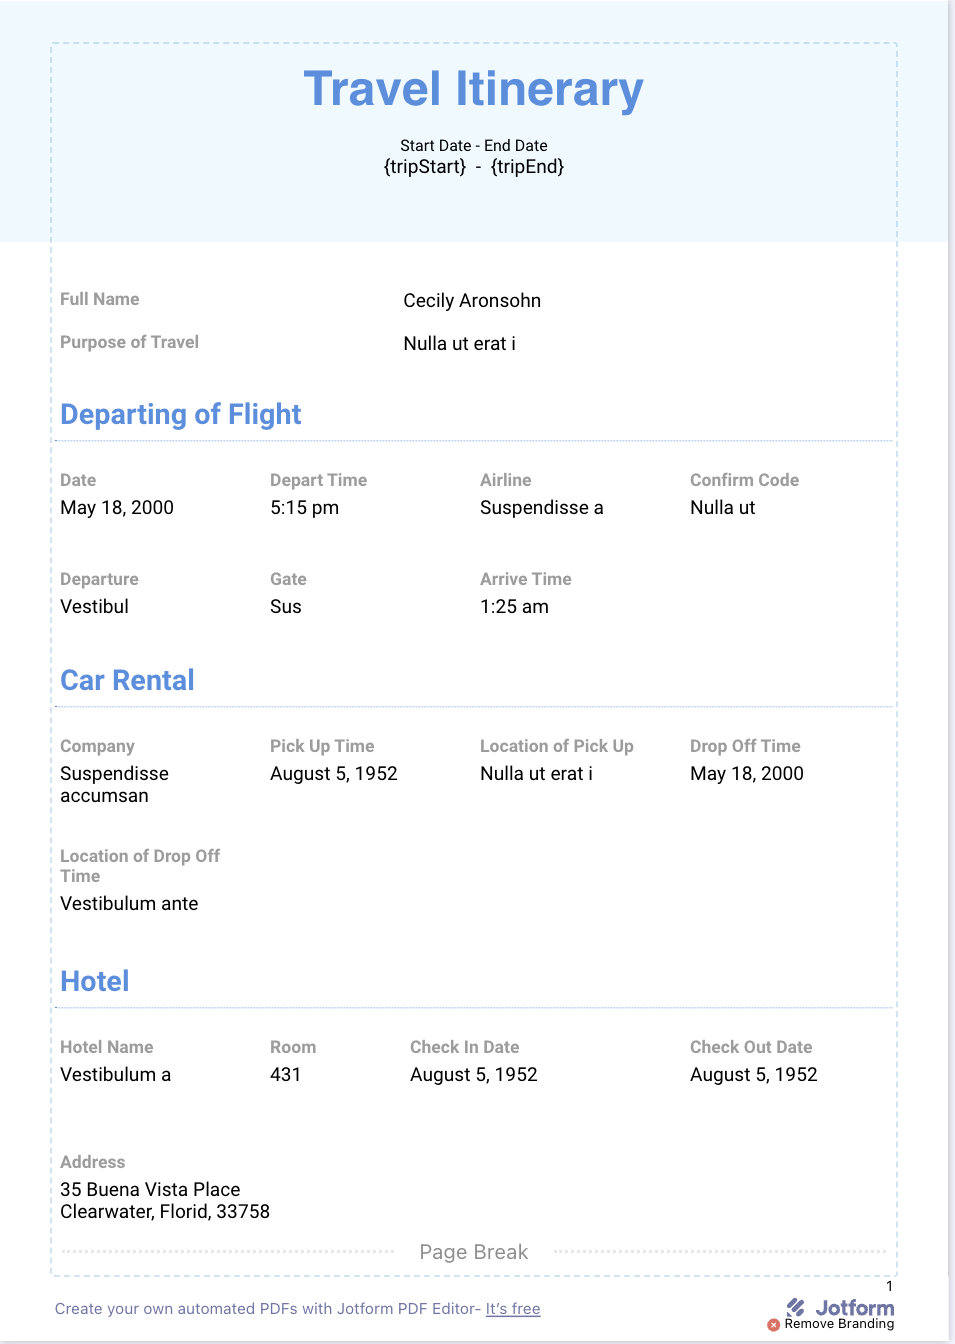
Task: Click the Remove Branding text
Action: pyautogui.click(x=840, y=1324)
